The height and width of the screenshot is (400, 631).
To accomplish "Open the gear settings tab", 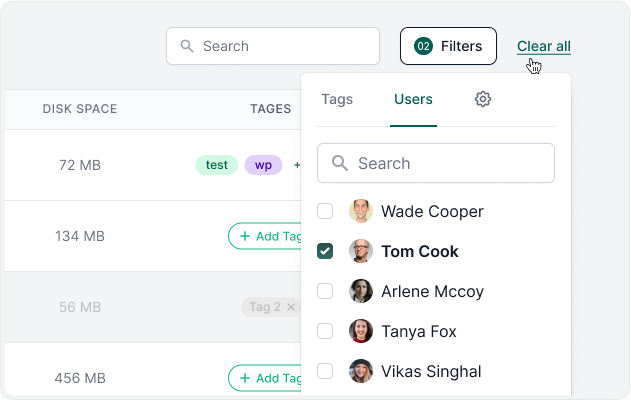I will (483, 99).
